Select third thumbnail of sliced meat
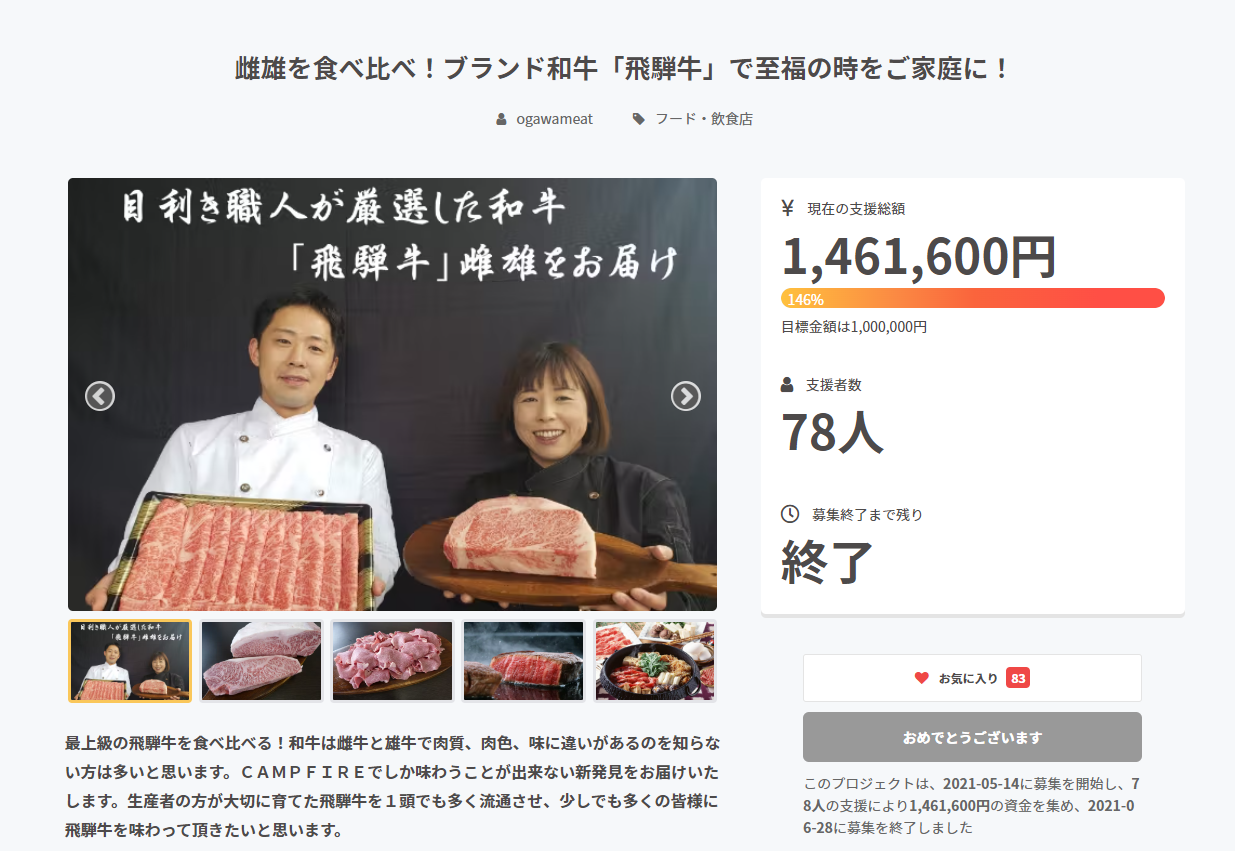The width and height of the screenshot is (1235, 853). point(393,661)
